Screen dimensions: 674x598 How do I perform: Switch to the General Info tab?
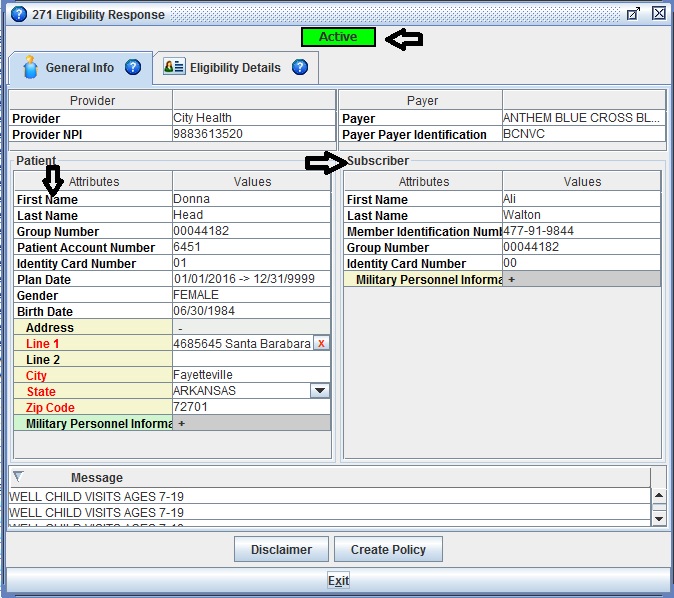(80, 67)
